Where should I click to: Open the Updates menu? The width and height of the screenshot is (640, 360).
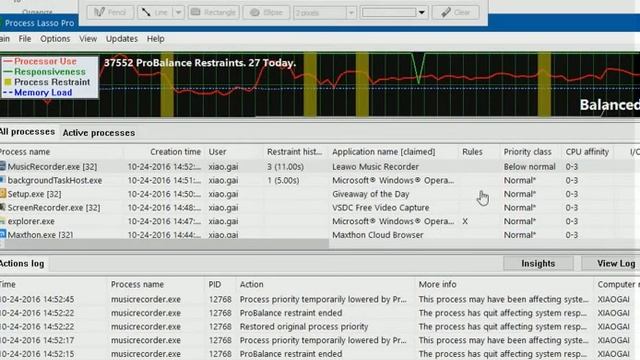[x=122, y=39]
